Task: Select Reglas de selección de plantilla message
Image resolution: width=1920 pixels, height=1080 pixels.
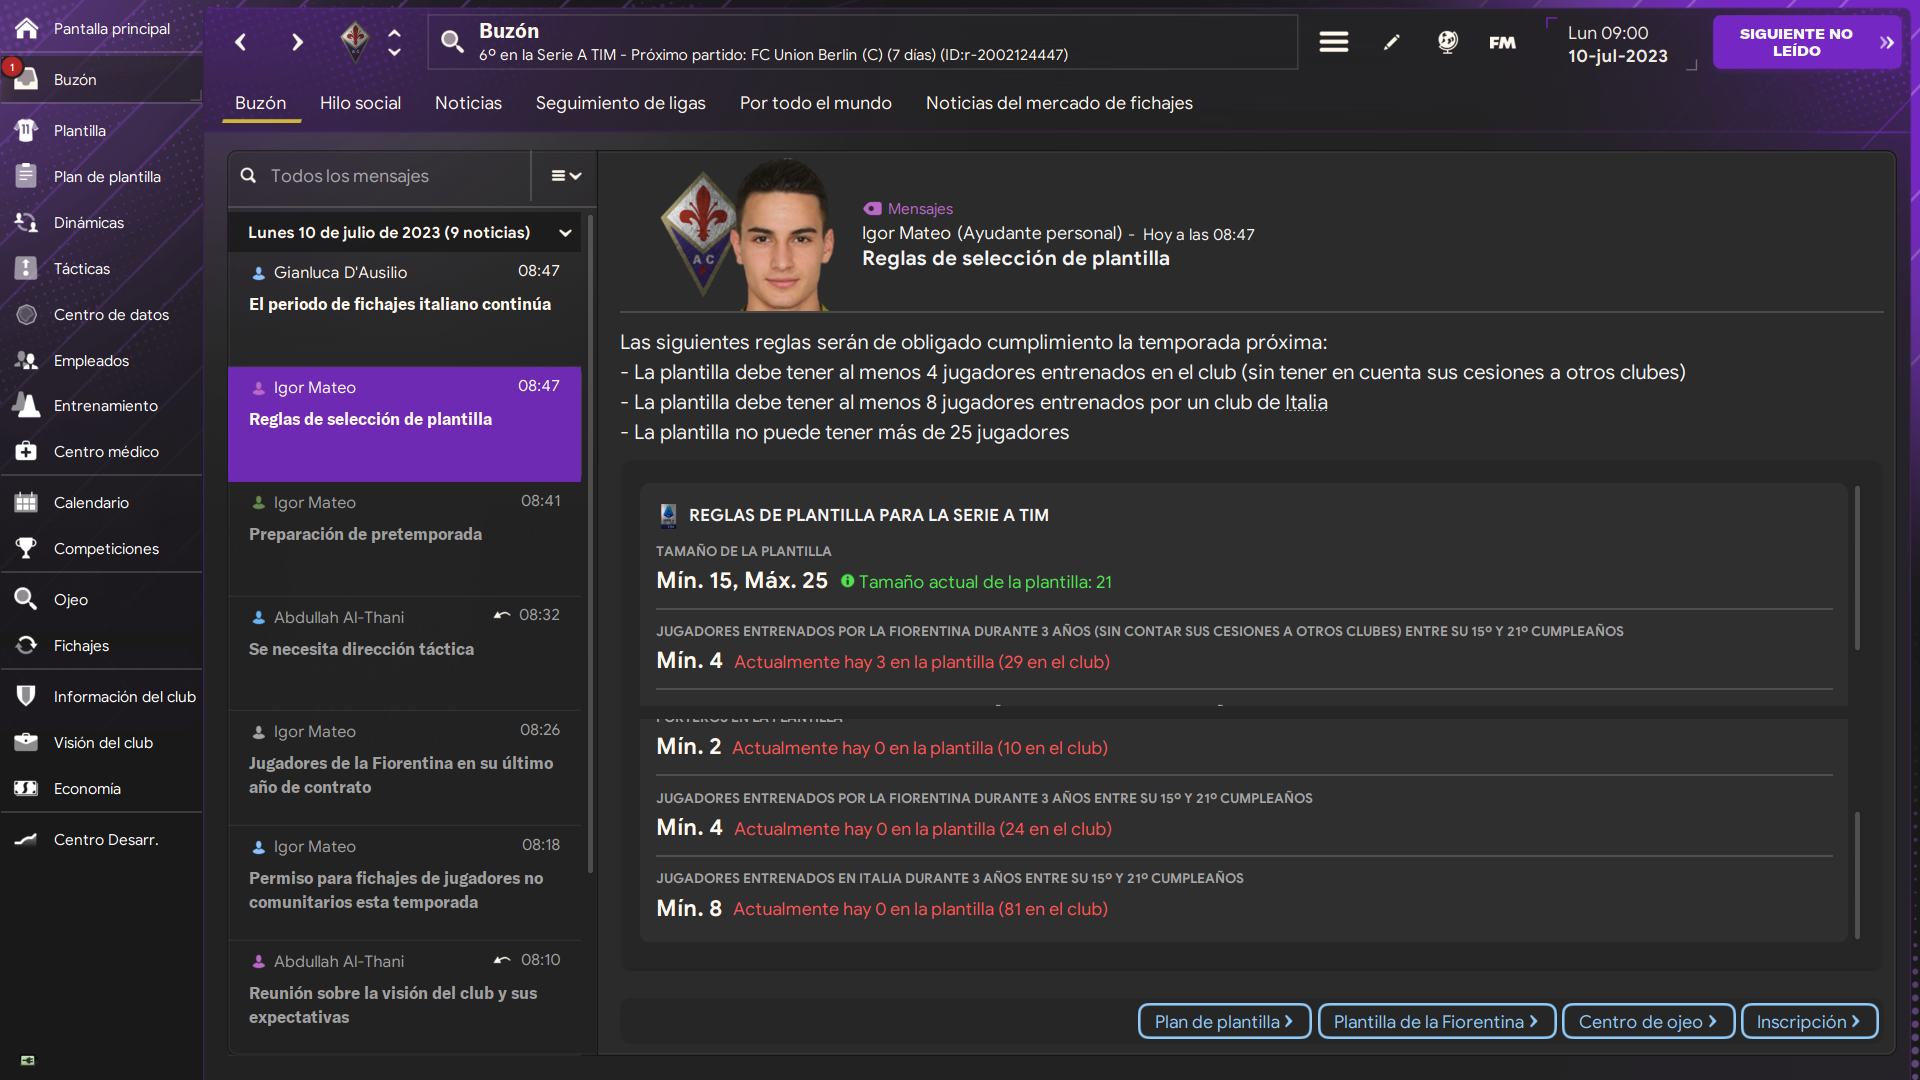Action: pos(404,424)
